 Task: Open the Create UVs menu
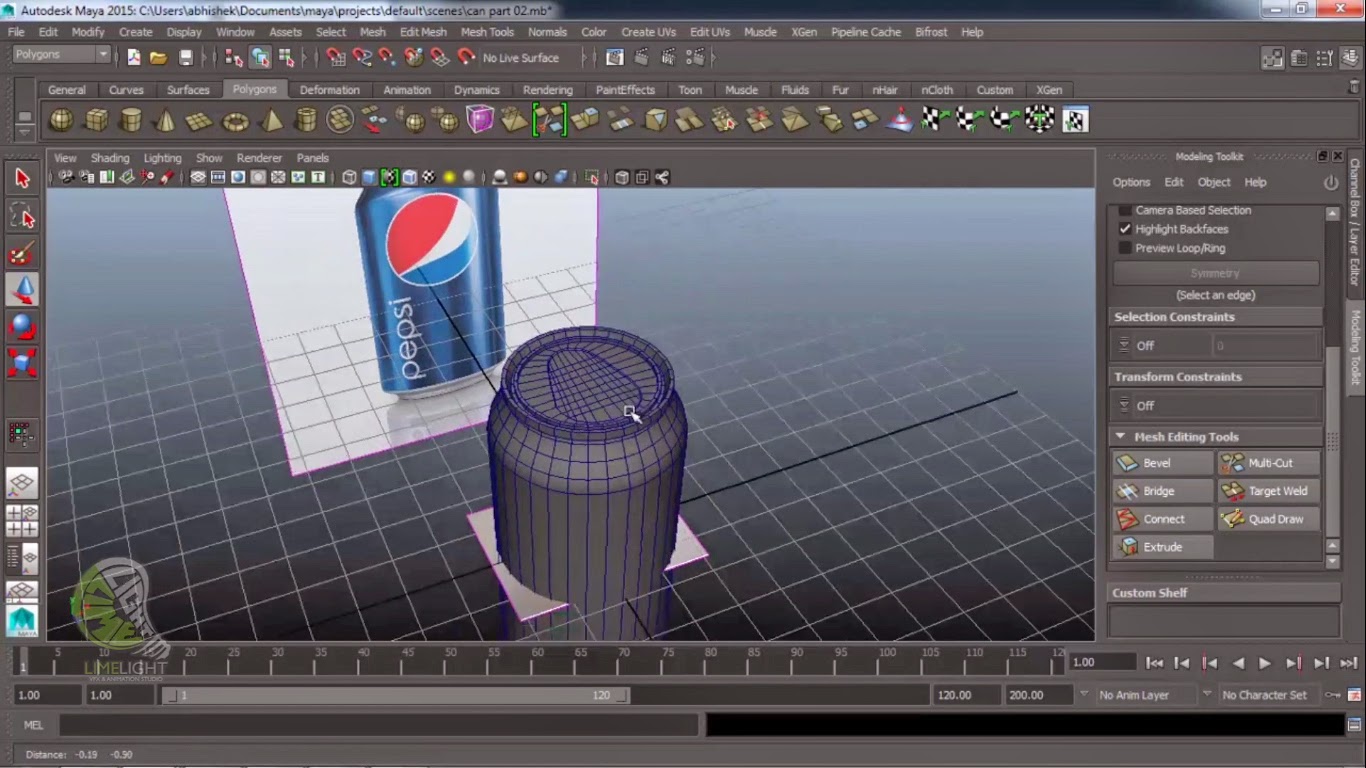point(648,32)
